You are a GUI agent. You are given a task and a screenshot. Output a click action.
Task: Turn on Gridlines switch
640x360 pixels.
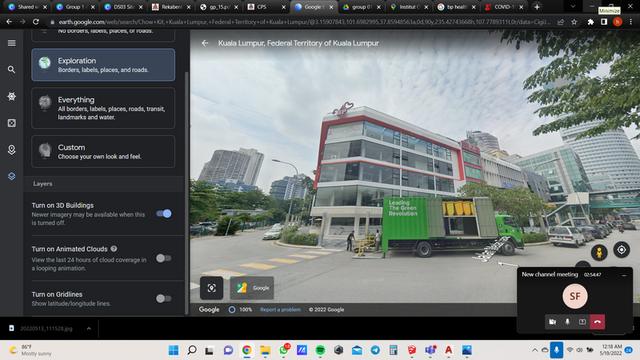click(164, 298)
